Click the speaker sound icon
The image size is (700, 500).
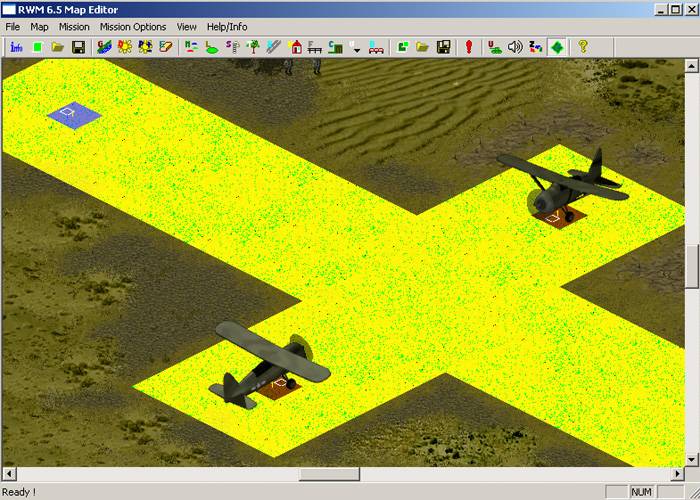515,46
